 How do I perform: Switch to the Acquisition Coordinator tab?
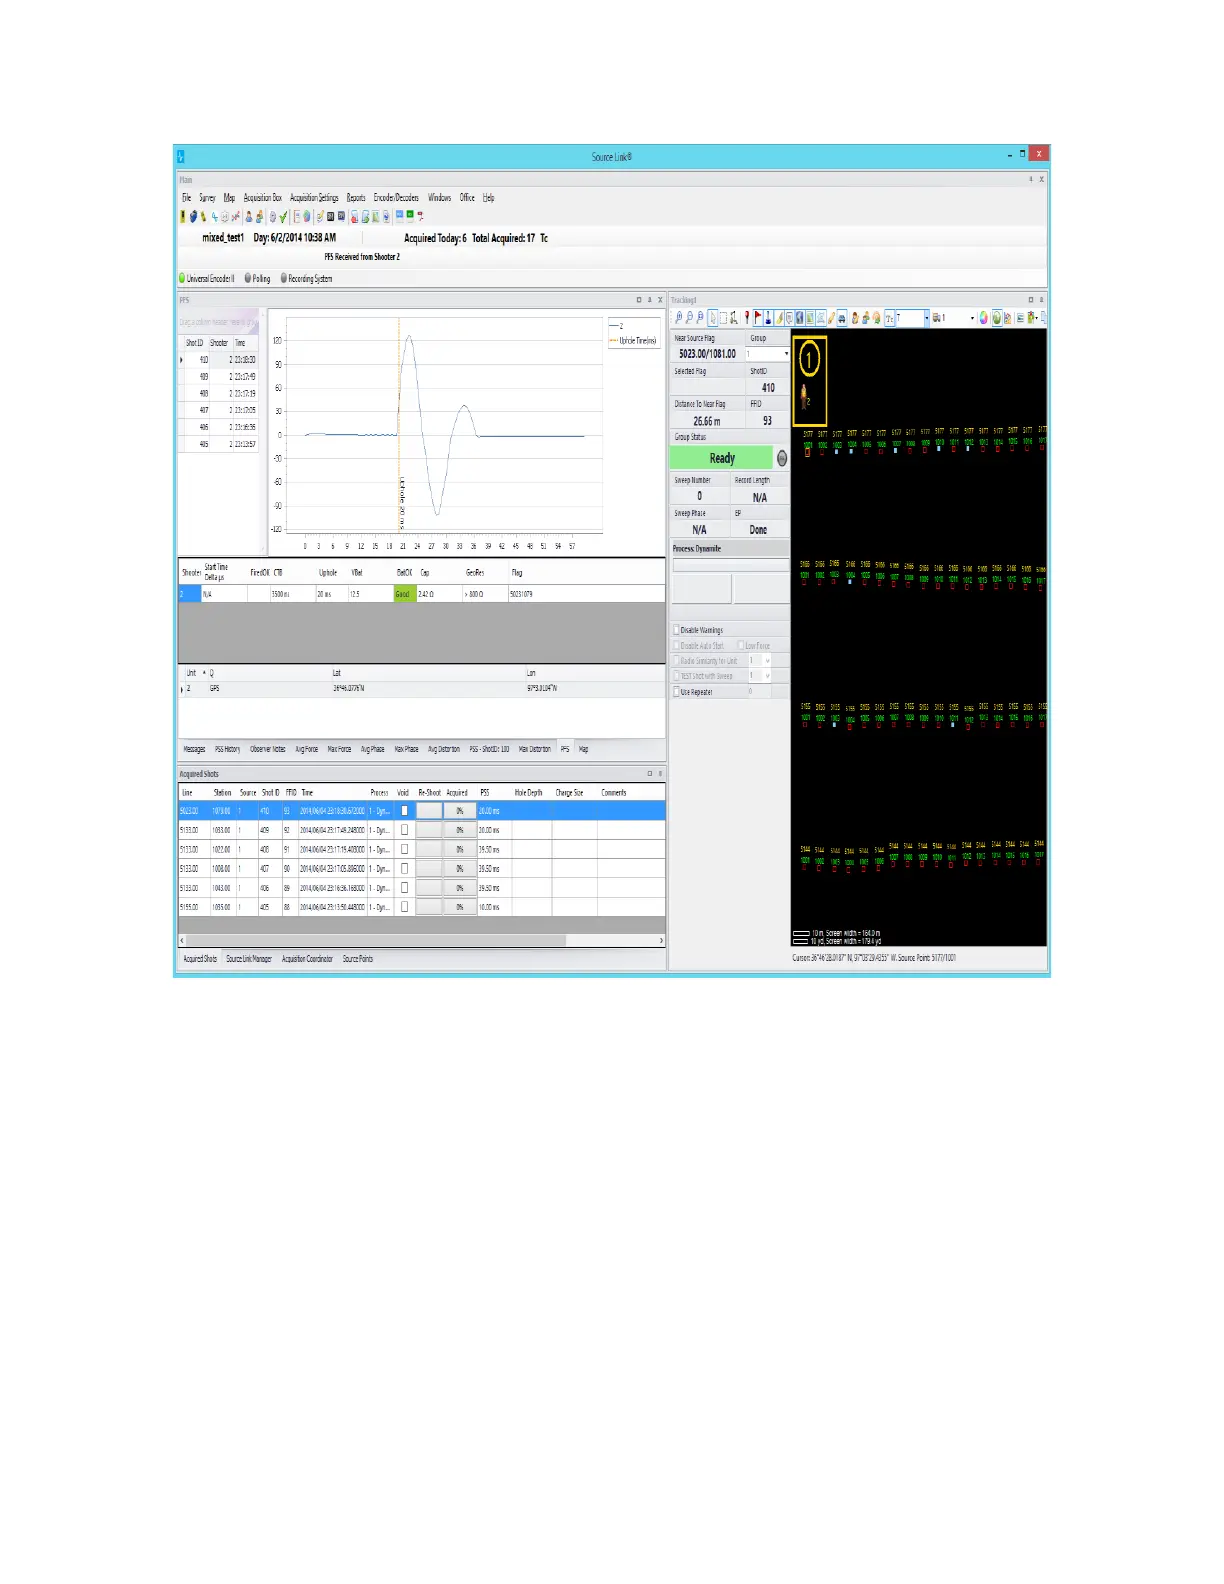307,959
